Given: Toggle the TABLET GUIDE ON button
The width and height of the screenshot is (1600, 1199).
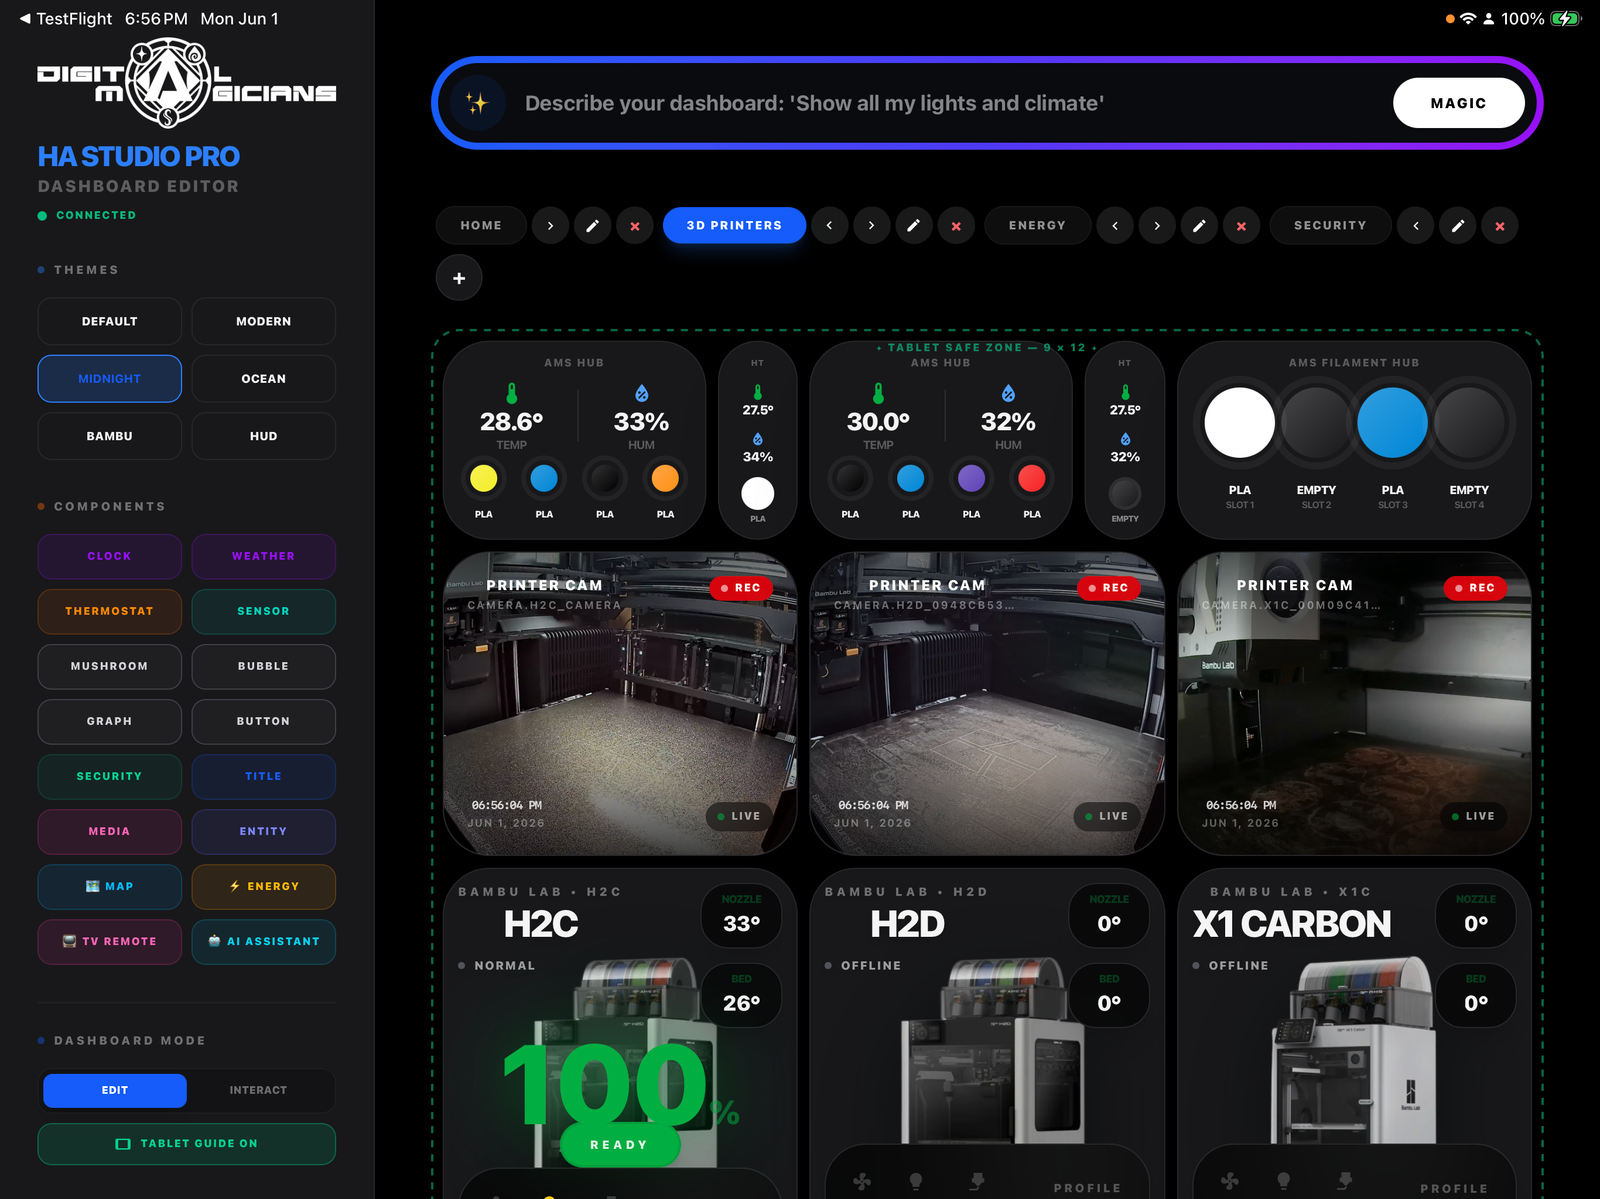Looking at the screenshot, I should coord(187,1144).
